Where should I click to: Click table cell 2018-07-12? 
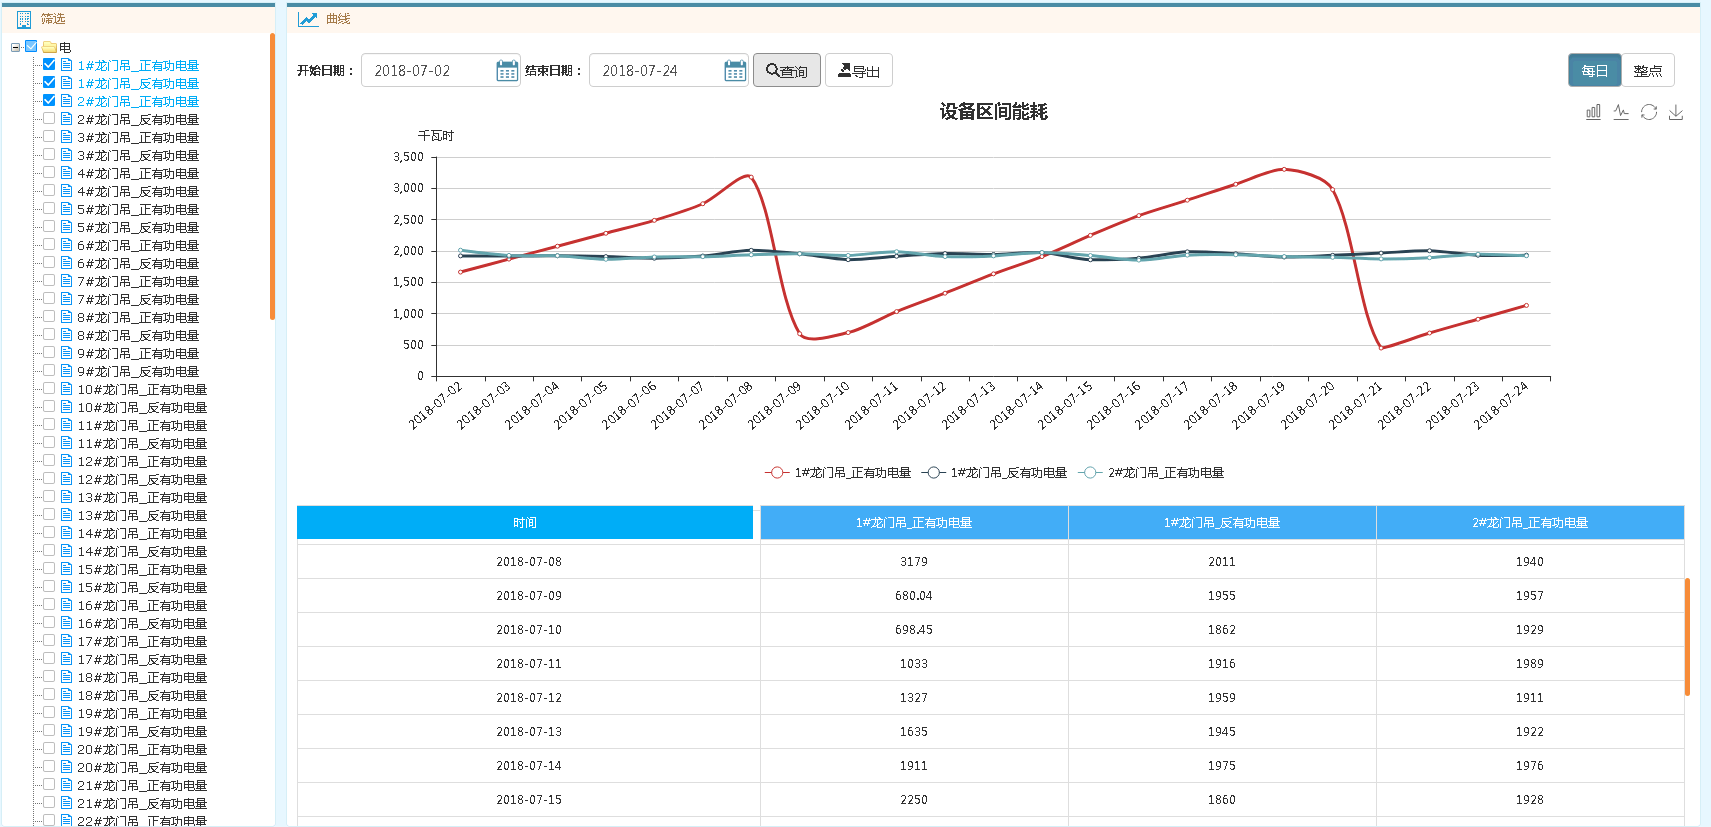pyautogui.click(x=529, y=698)
